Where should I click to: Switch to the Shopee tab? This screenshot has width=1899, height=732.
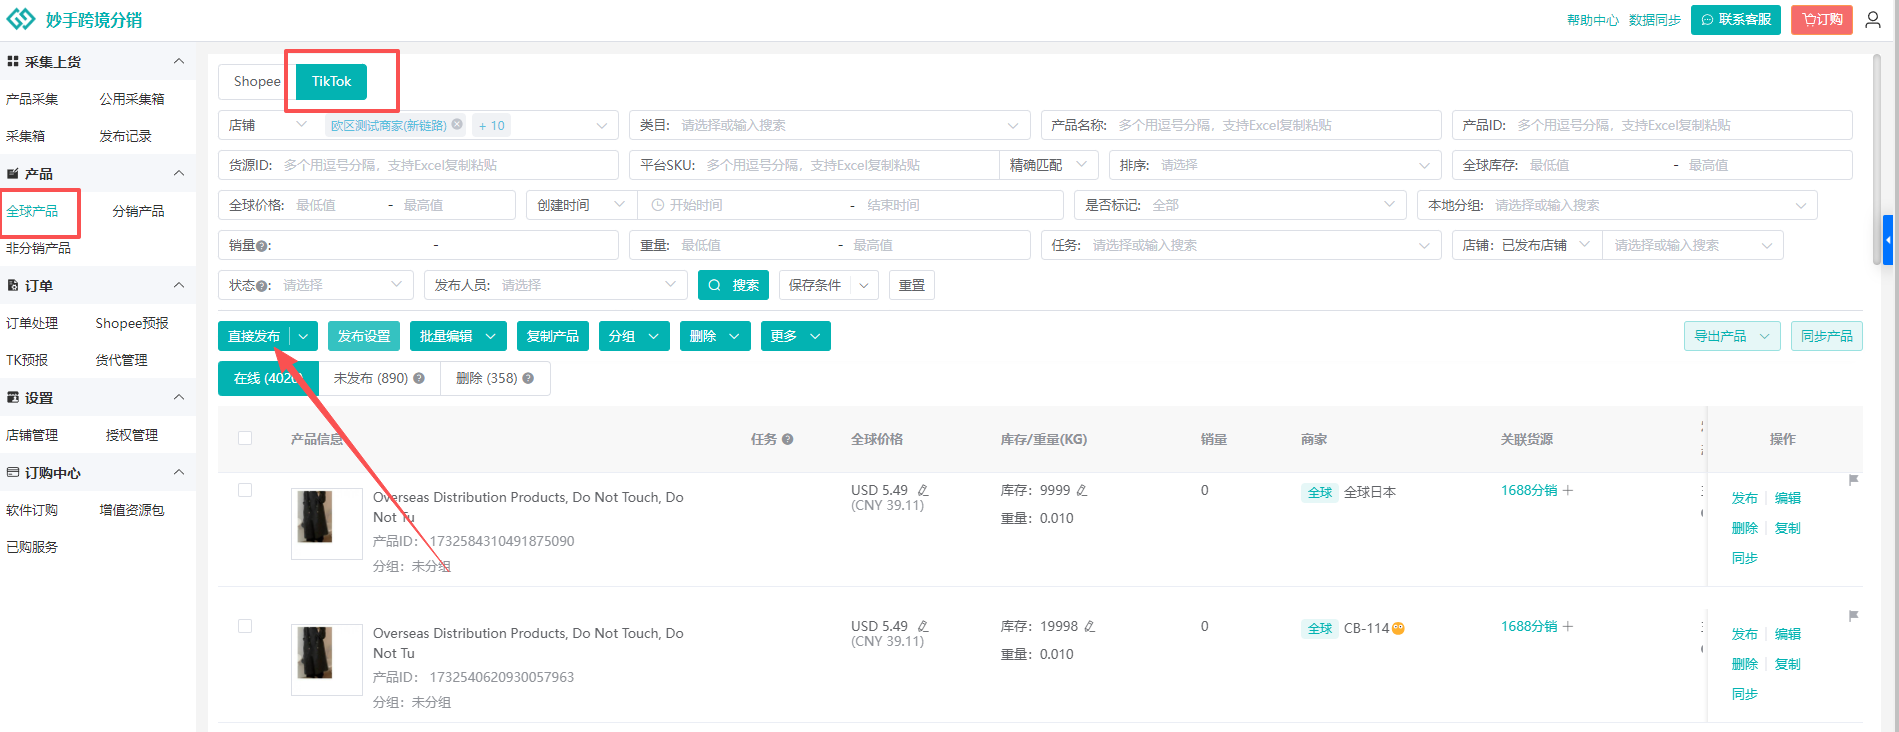[256, 82]
